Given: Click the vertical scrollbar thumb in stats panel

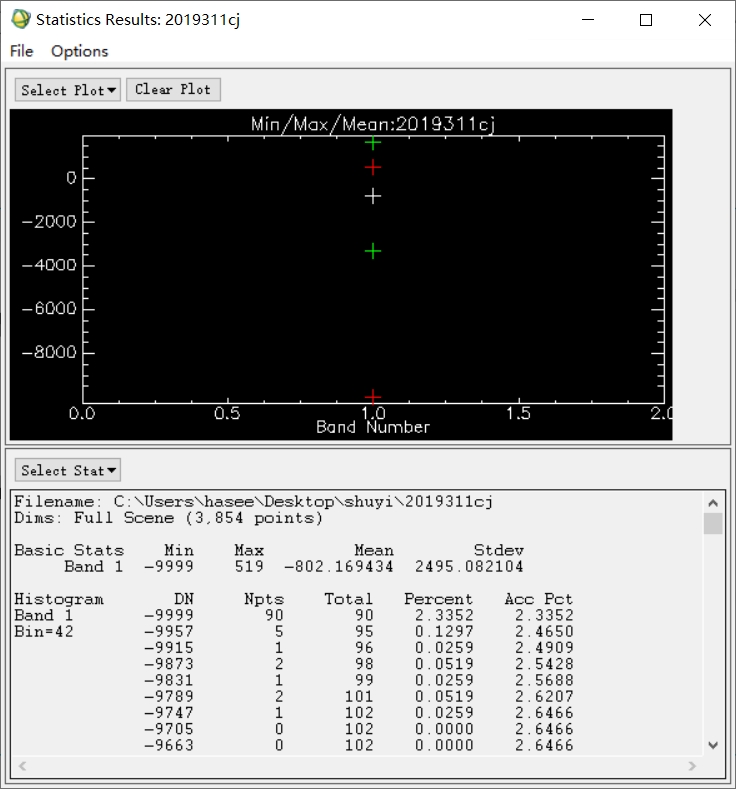Looking at the screenshot, I should (x=713, y=523).
